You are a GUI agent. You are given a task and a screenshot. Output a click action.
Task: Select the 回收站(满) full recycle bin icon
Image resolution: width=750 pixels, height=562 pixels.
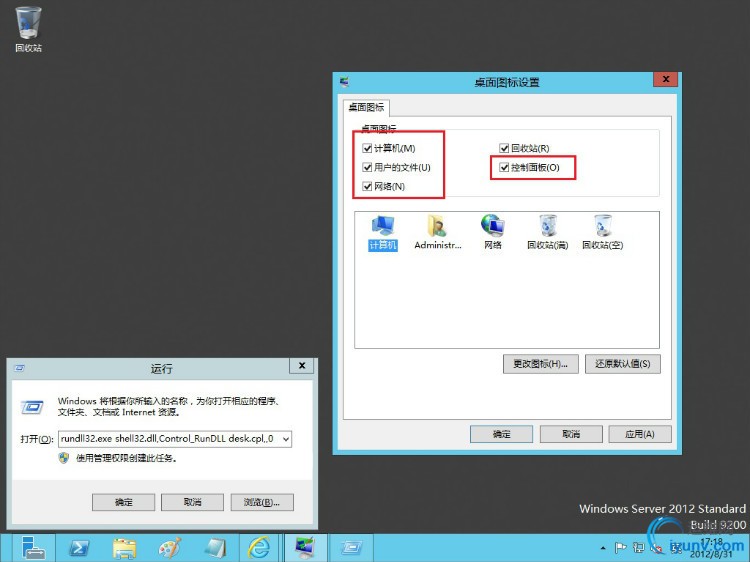click(x=548, y=232)
